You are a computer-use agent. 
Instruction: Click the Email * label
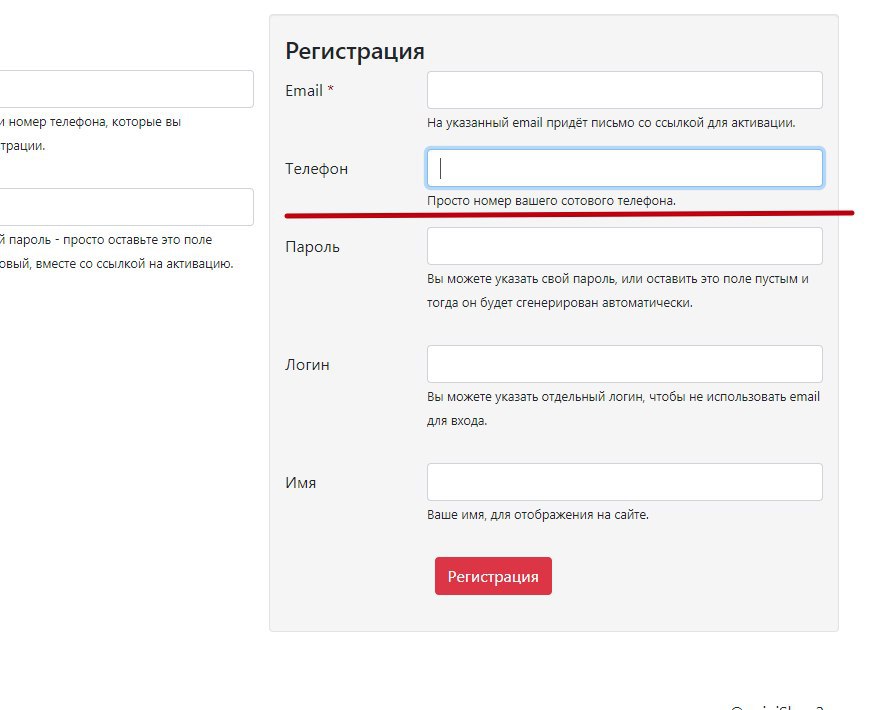(x=309, y=91)
